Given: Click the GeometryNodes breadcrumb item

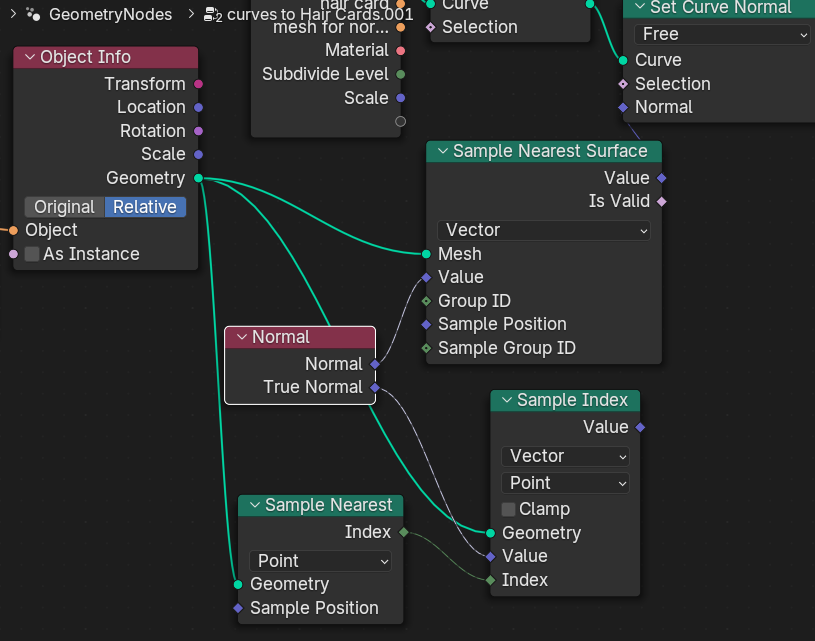Looking at the screenshot, I should click(110, 14).
